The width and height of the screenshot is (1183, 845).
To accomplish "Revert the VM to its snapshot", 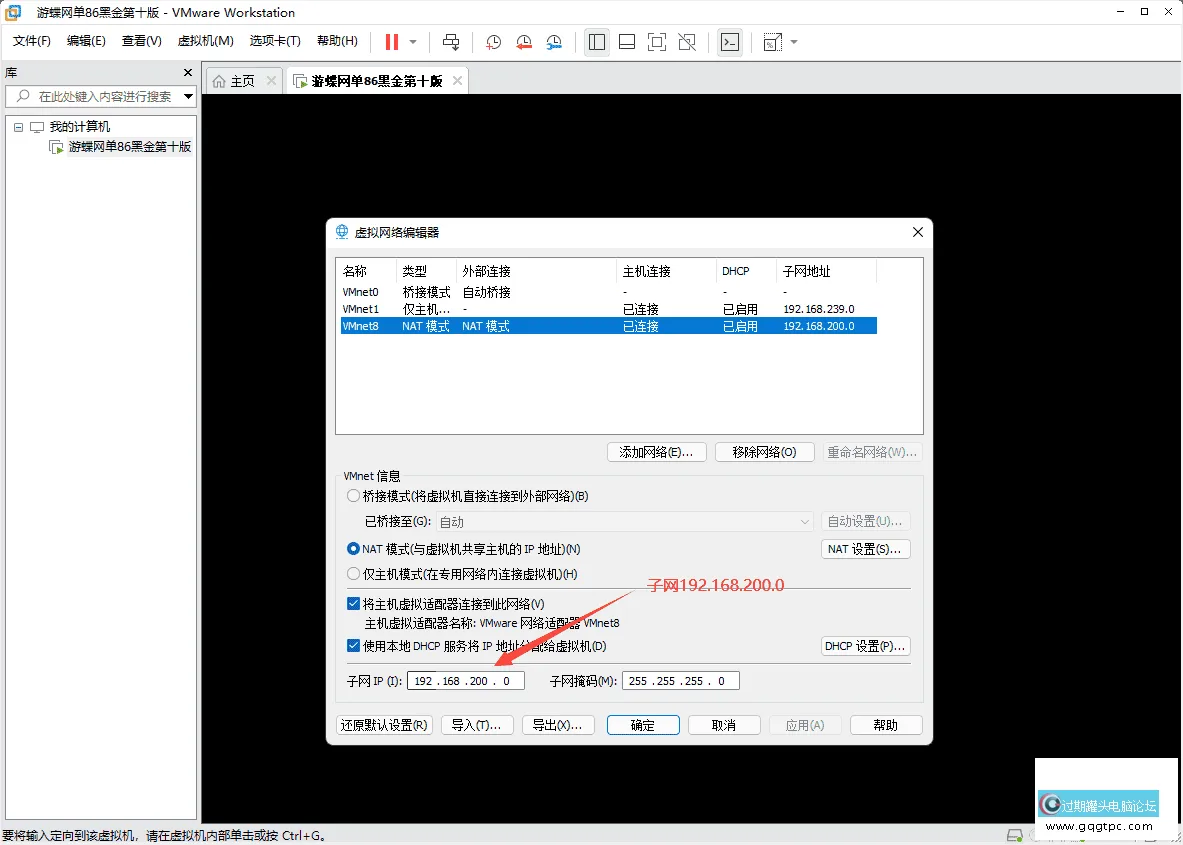I will (x=523, y=42).
